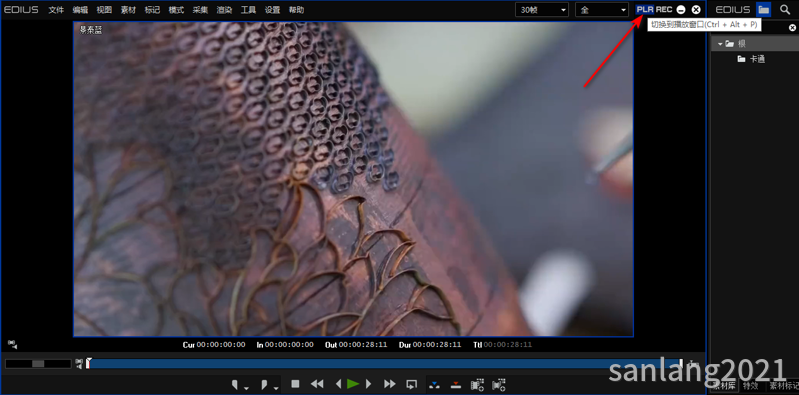Step forward one frame
Image resolution: width=799 pixels, height=395 pixels.
[x=368, y=384]
